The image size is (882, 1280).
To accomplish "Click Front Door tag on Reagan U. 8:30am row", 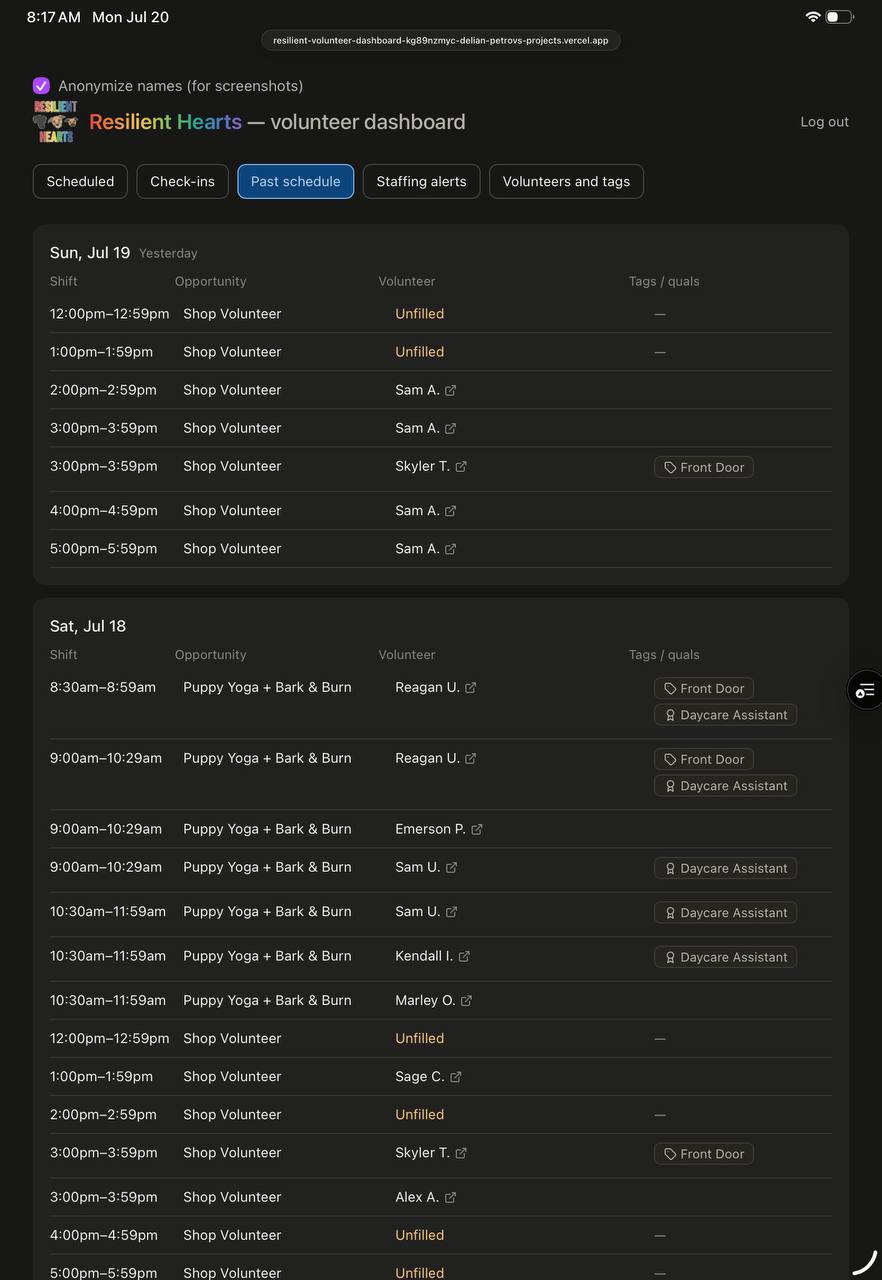I will (x=704, y=688).
